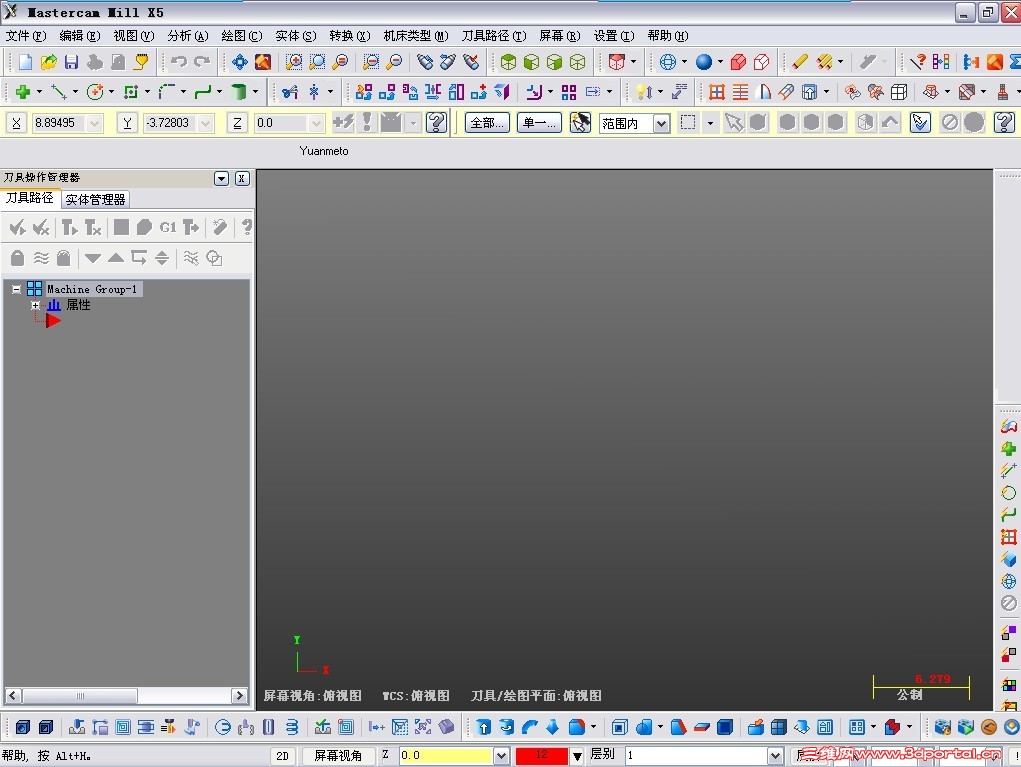The image size is (1021, 767).
Task: Click the move insert arrow down icon
Action: click(x=93, y=258)
